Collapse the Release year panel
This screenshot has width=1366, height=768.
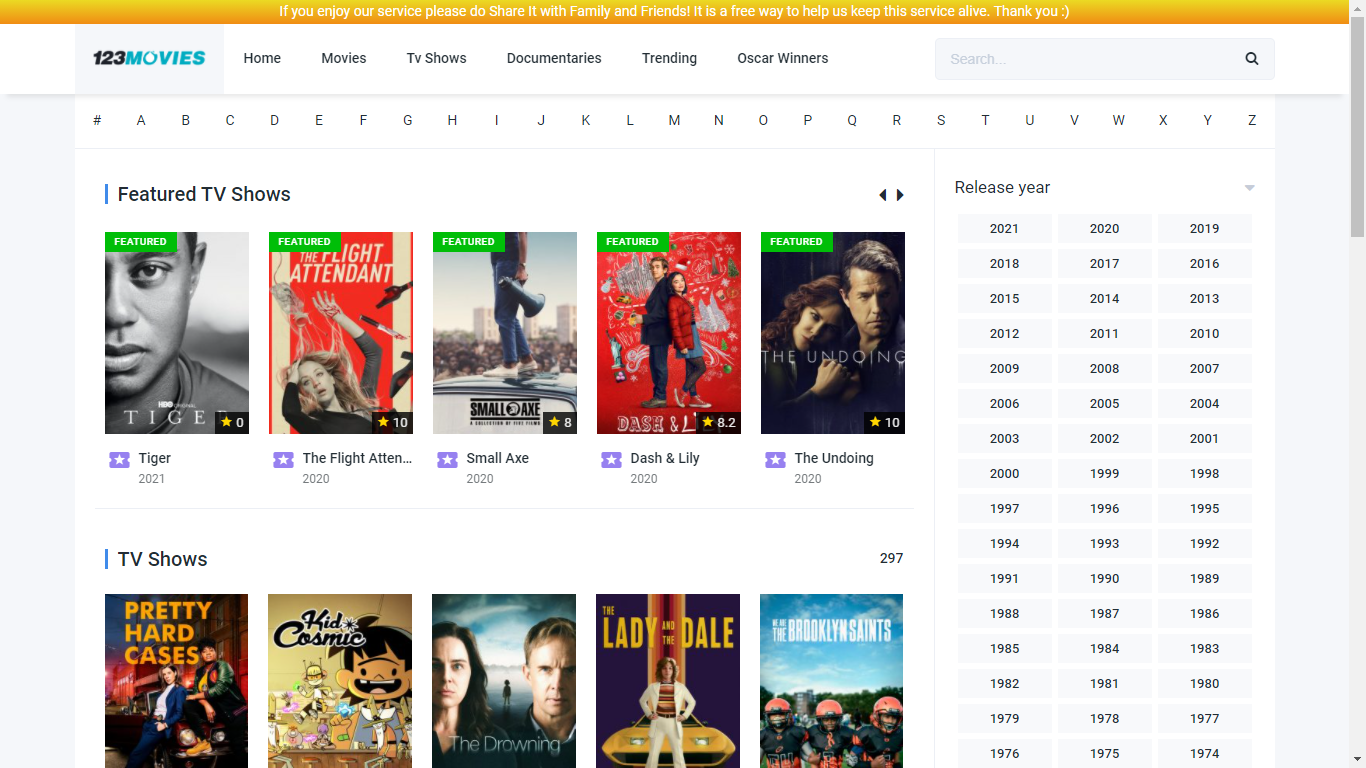pyautogui.click(x=1249, y=188)
